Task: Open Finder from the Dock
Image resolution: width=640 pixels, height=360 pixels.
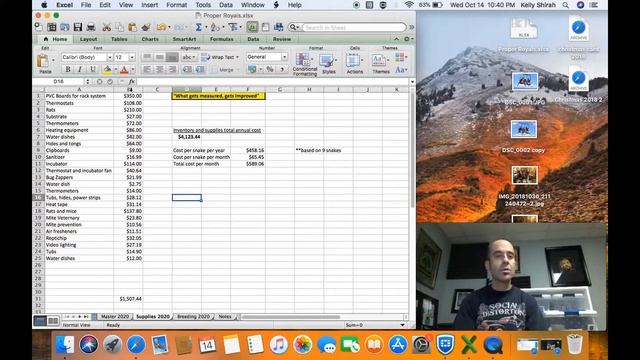Action: [65, 345]
